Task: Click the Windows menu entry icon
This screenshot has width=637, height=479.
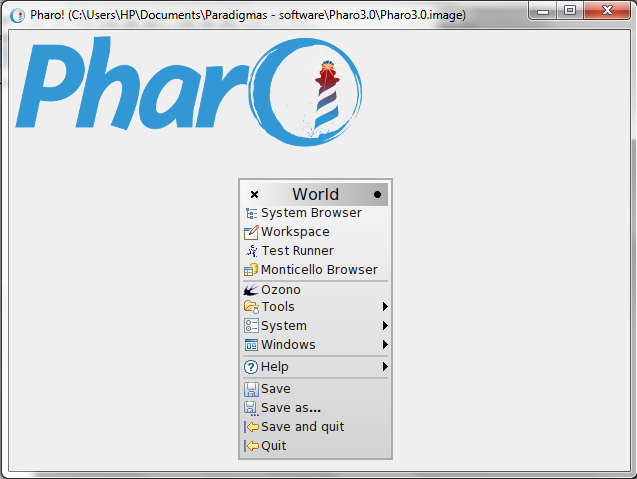Action: tap(251, 345)
